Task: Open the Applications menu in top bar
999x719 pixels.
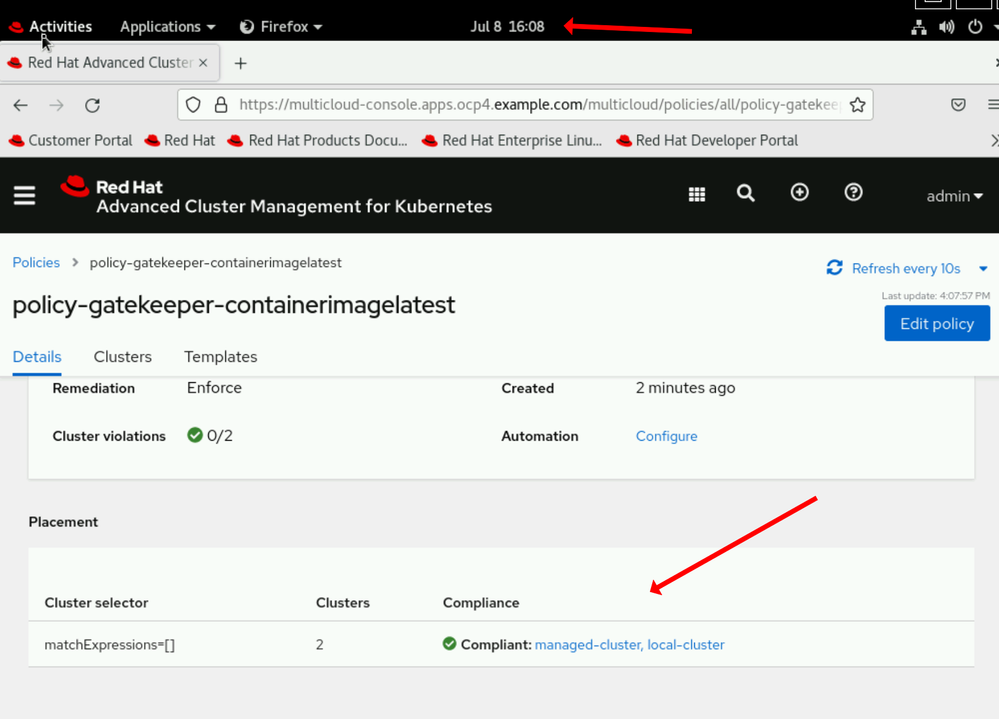Action: [167, 27]
